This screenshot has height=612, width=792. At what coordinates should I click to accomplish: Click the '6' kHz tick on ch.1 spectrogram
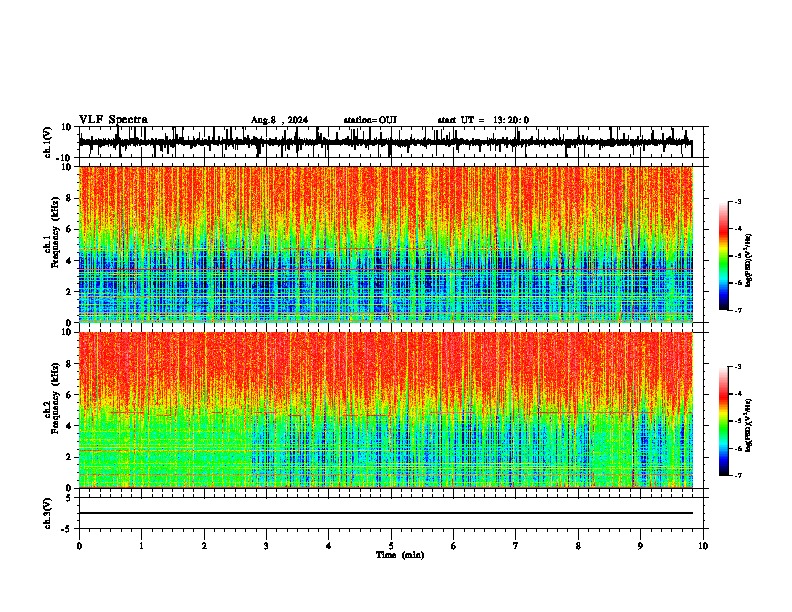click(70, 229)
